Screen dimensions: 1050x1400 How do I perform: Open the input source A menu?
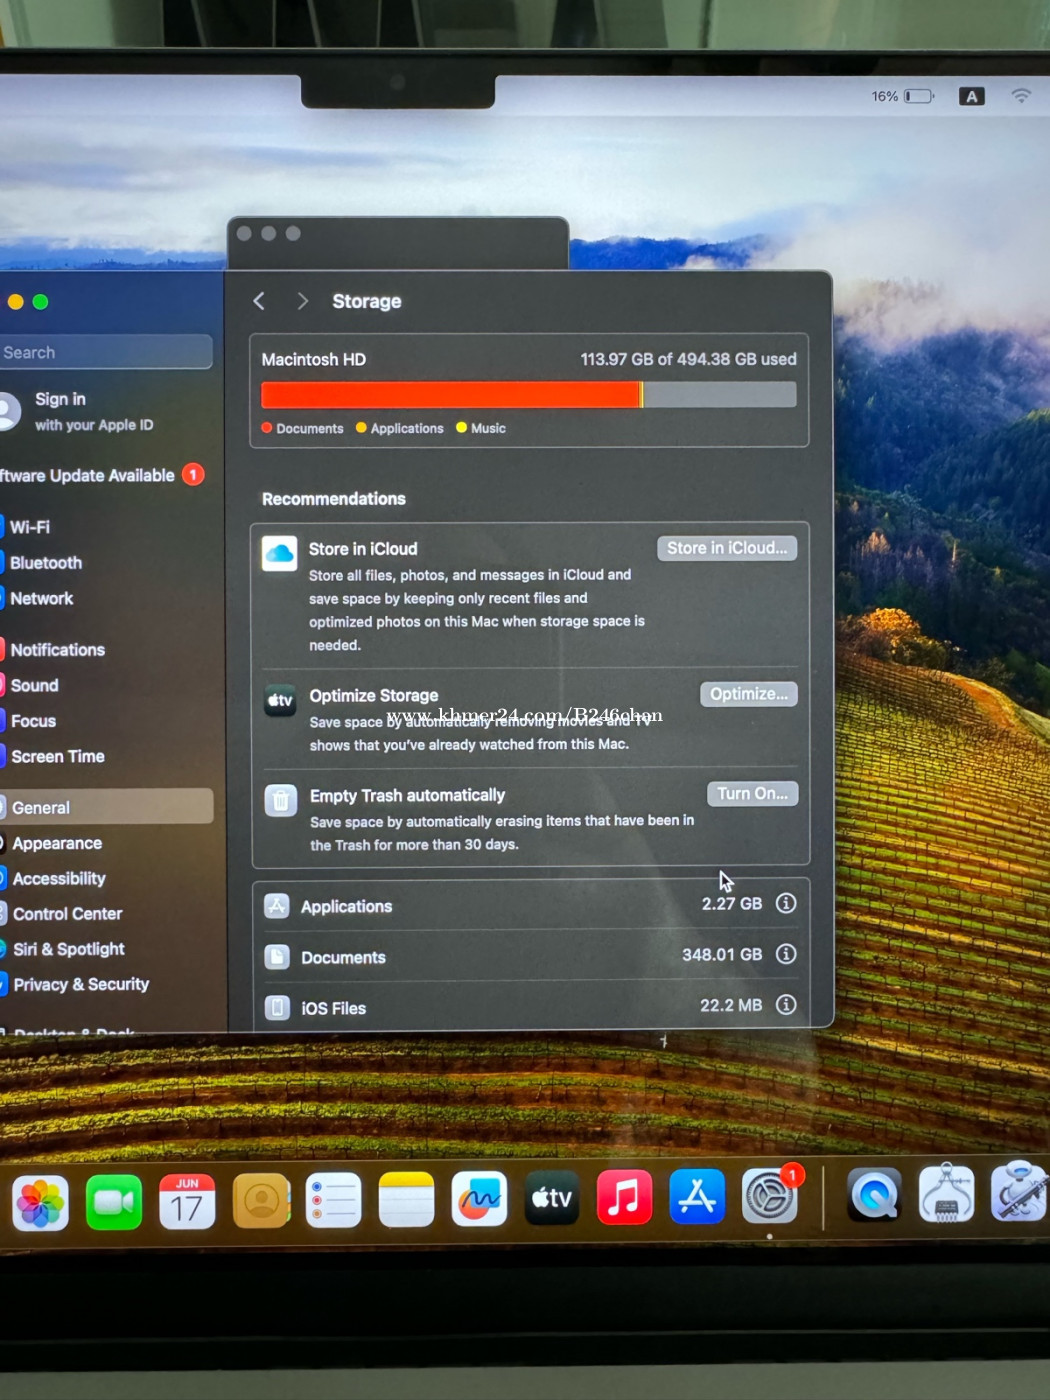pos(972,96)
